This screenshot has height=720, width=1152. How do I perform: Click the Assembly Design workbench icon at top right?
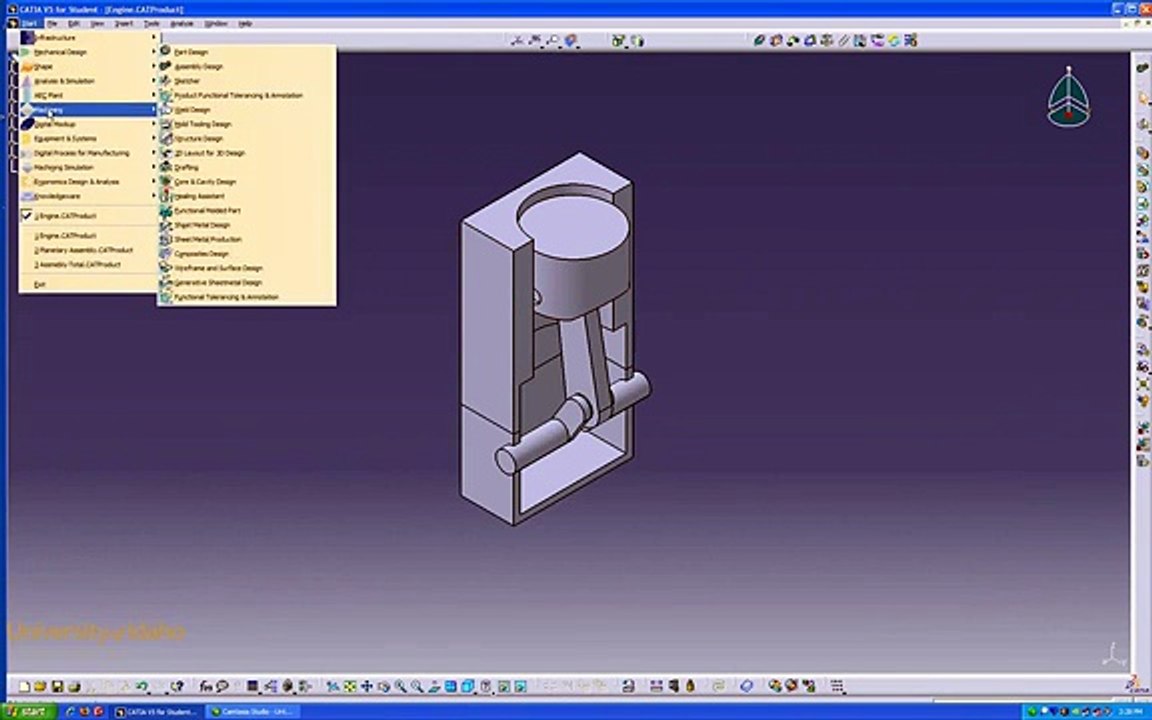click(x=1142, y=68)
